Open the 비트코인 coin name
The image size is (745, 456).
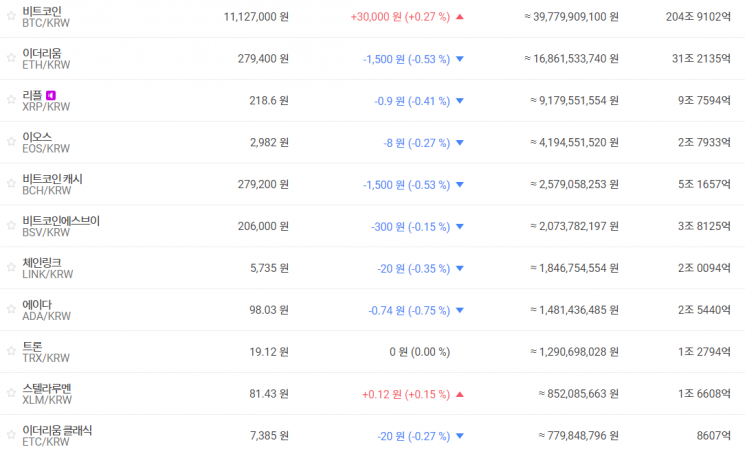(x=42, y=11)
